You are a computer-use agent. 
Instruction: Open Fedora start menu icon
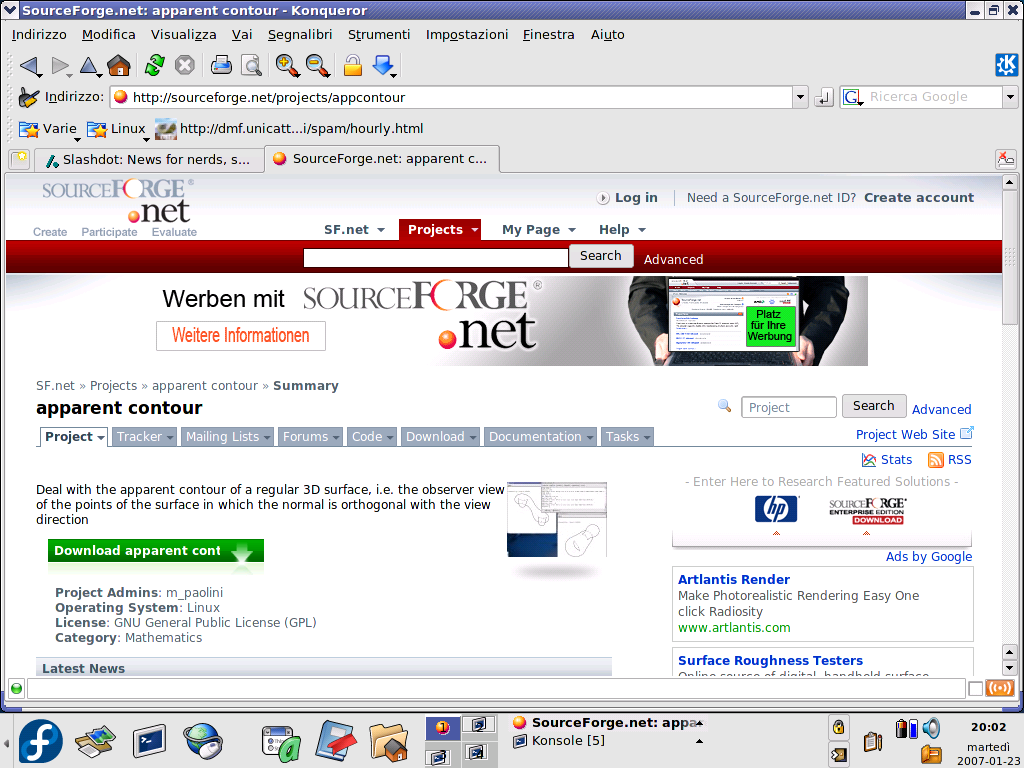point(40,741)
